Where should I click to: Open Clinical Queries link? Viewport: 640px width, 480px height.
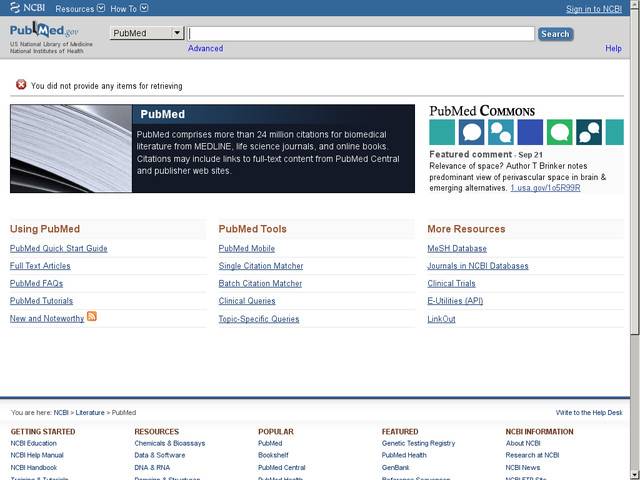pos(247,301)
